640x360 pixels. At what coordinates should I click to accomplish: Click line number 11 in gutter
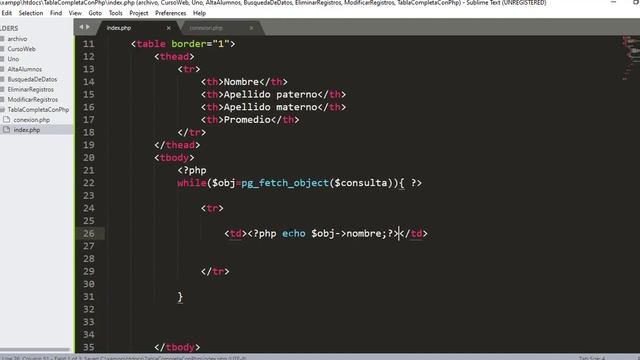point(89,44)
